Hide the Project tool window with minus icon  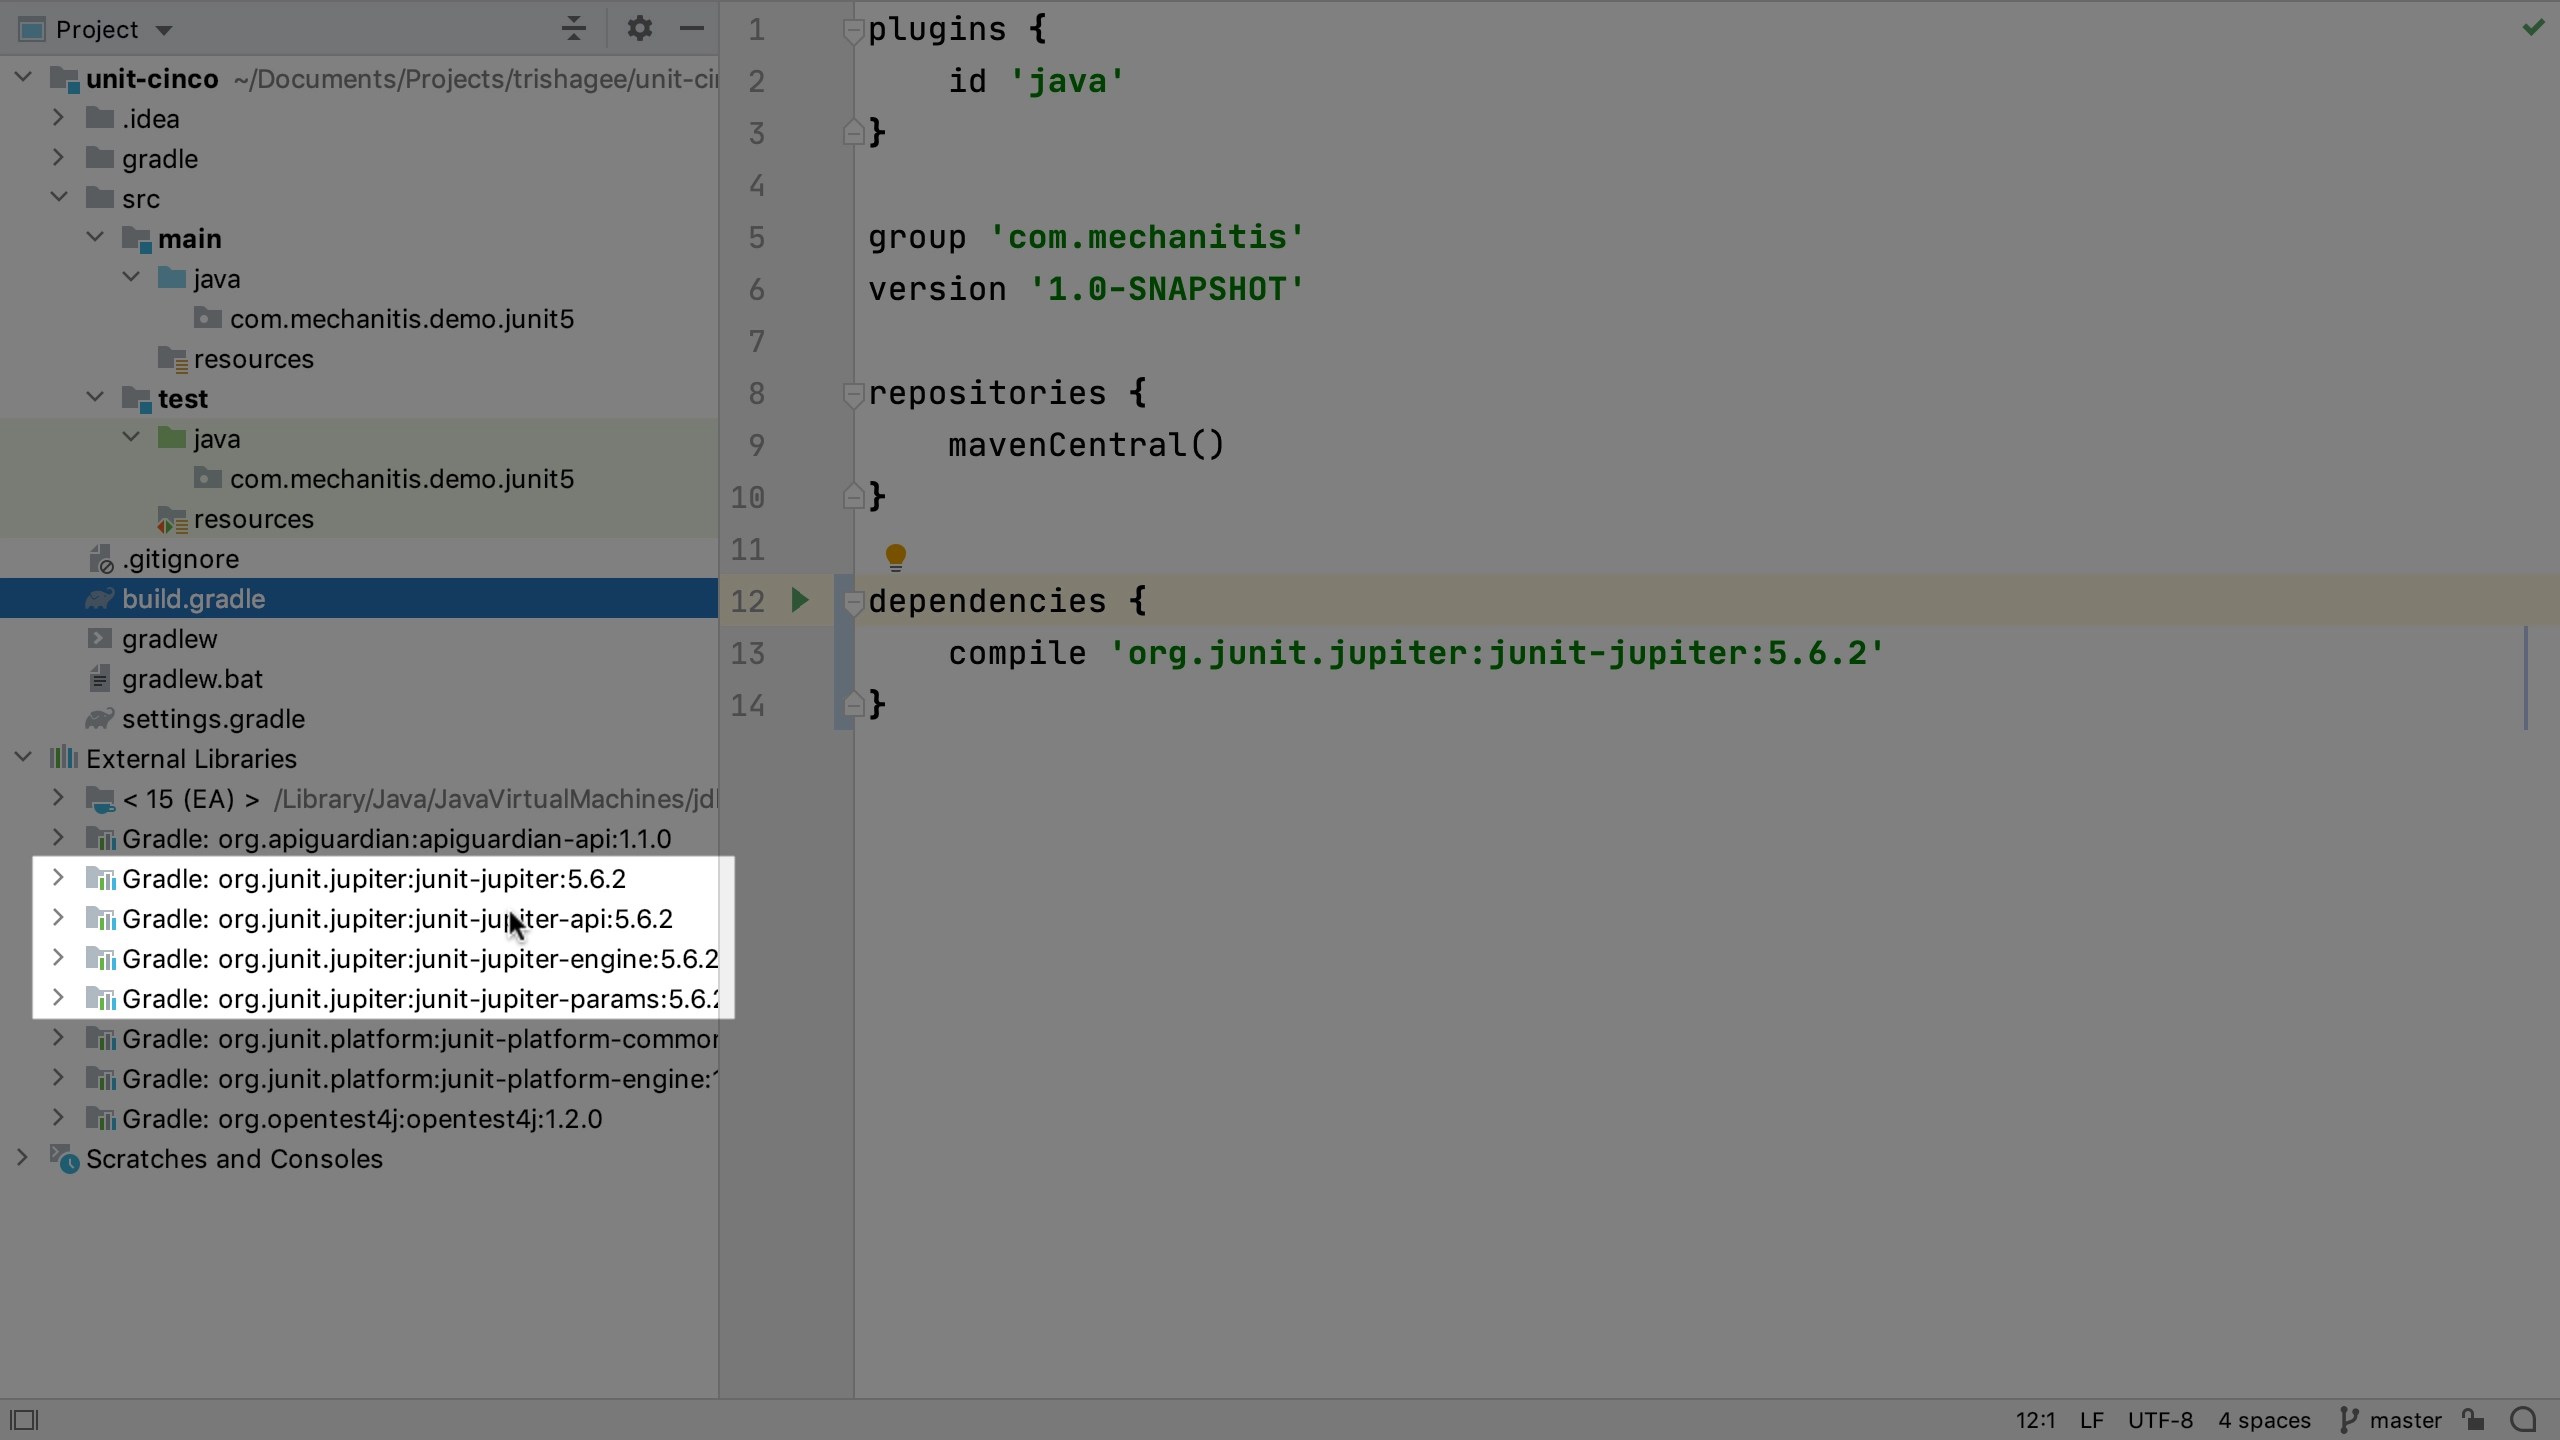point(692,28)
